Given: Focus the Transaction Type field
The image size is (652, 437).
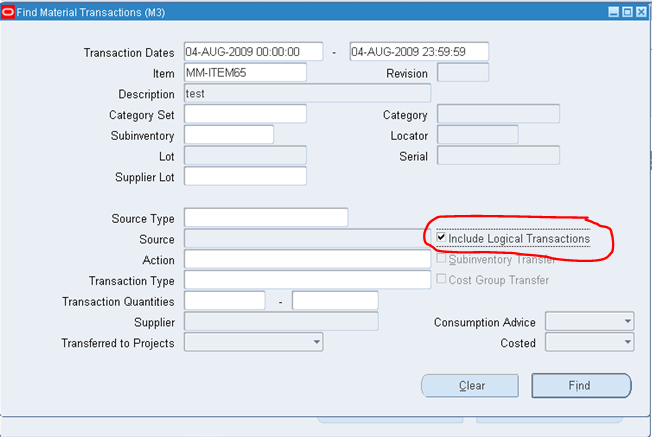Looking at the screenshot, I should pos(307,279).
